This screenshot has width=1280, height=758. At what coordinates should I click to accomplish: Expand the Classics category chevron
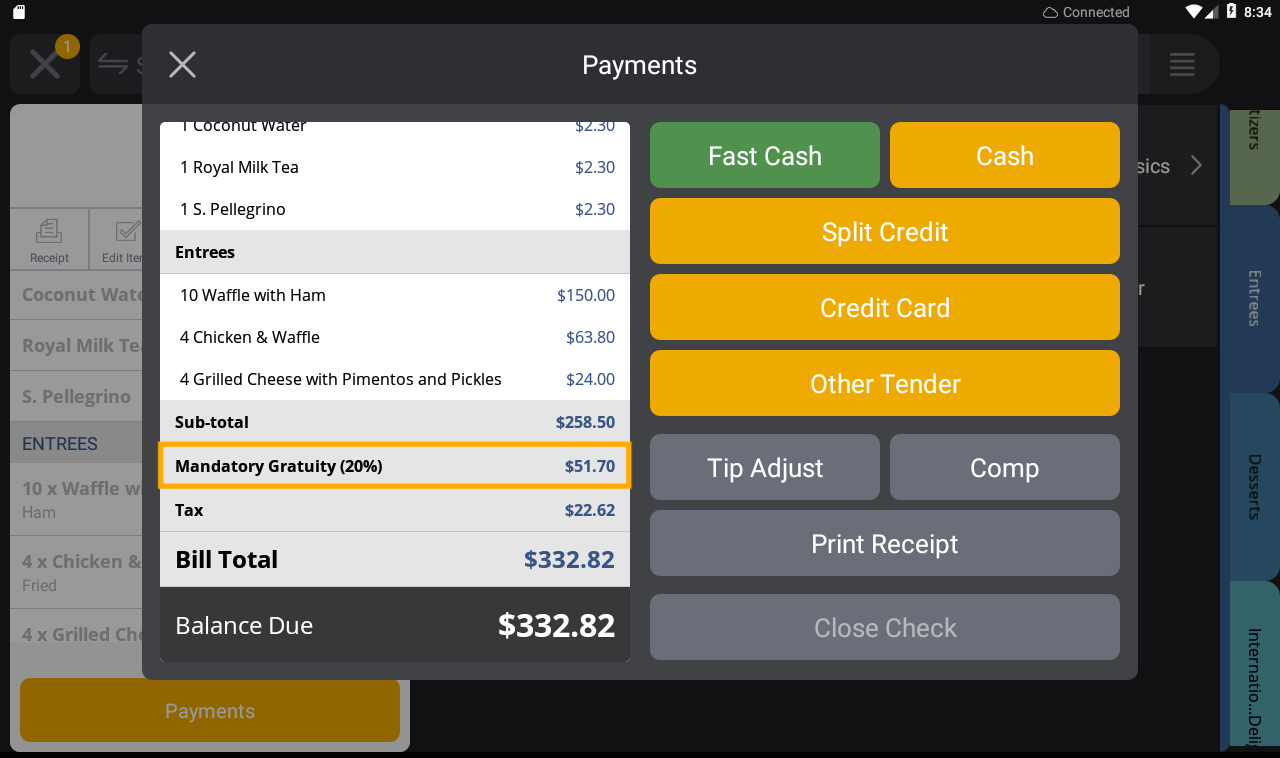pyautogui.click(x=1197, y=167)
